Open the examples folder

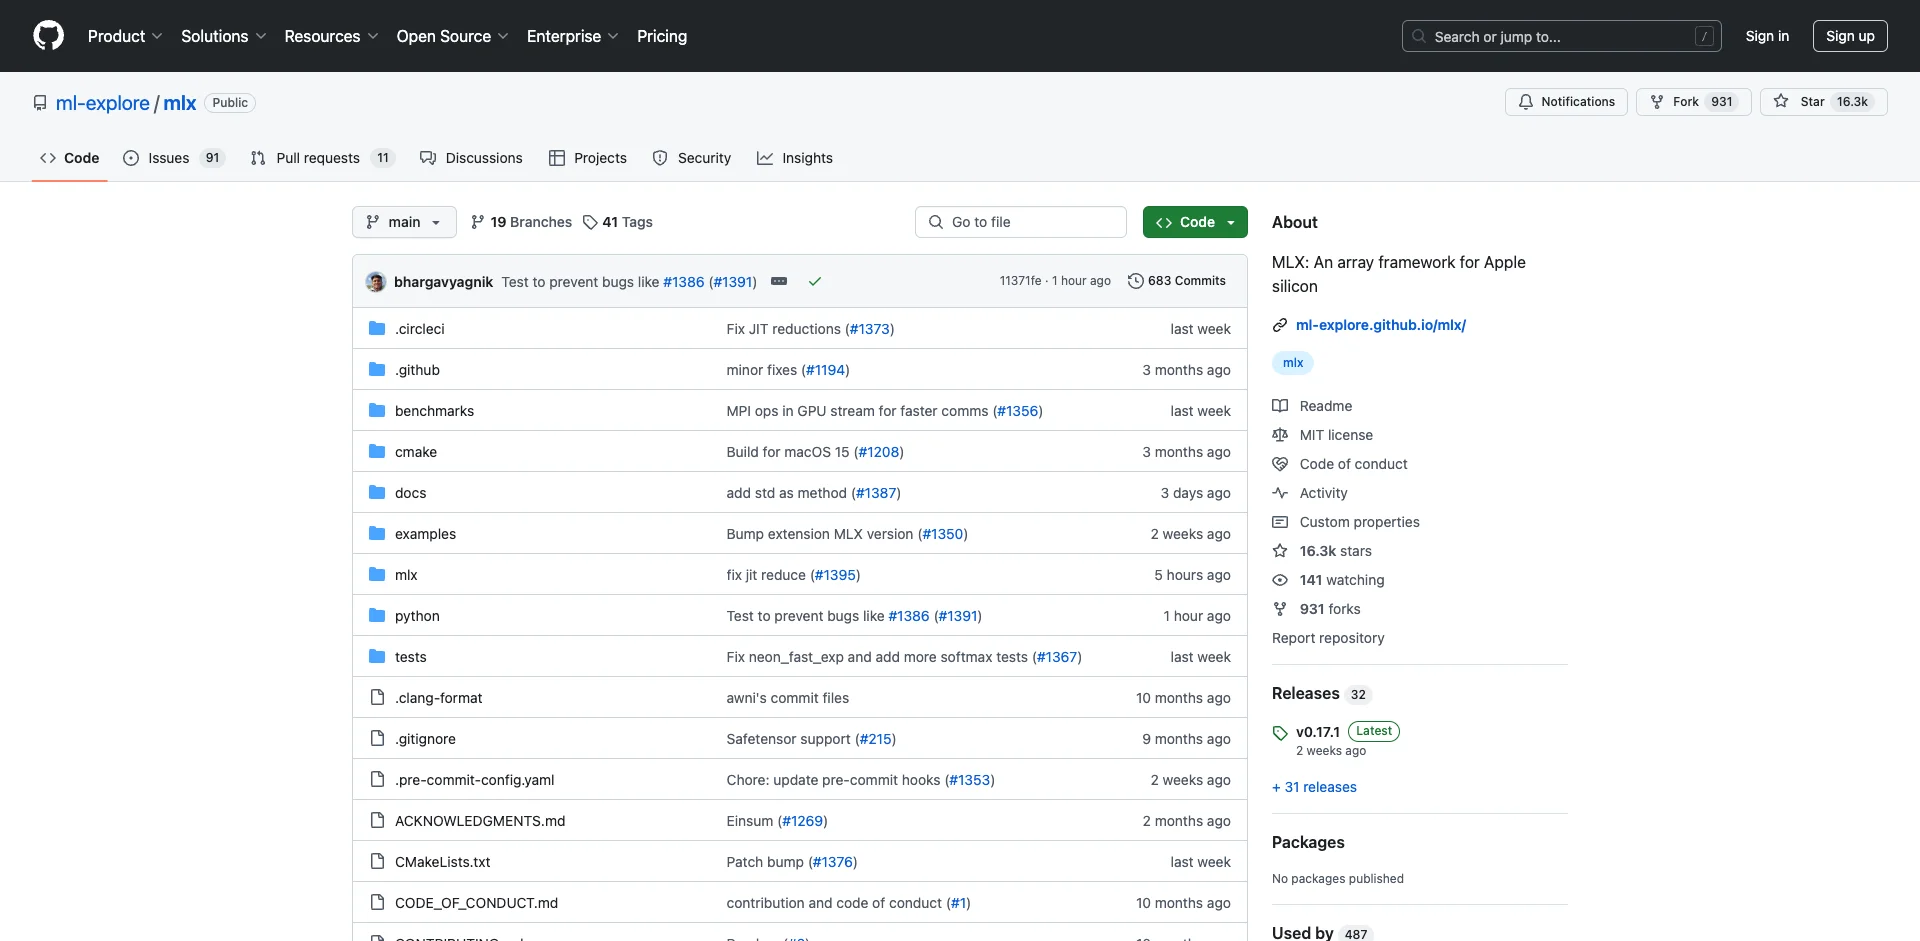point(425,534)
